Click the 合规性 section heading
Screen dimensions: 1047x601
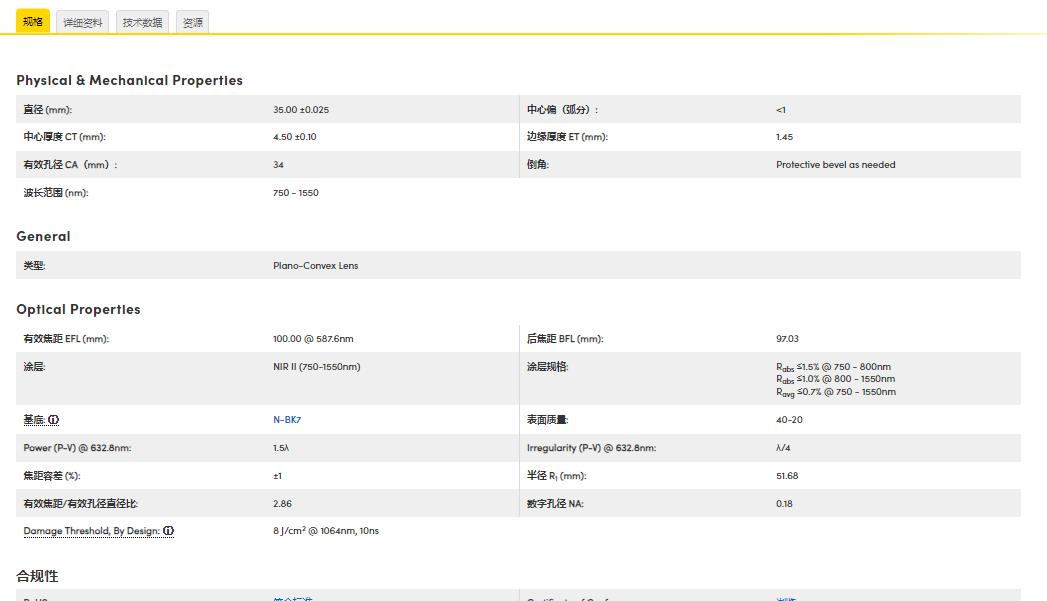37,576
